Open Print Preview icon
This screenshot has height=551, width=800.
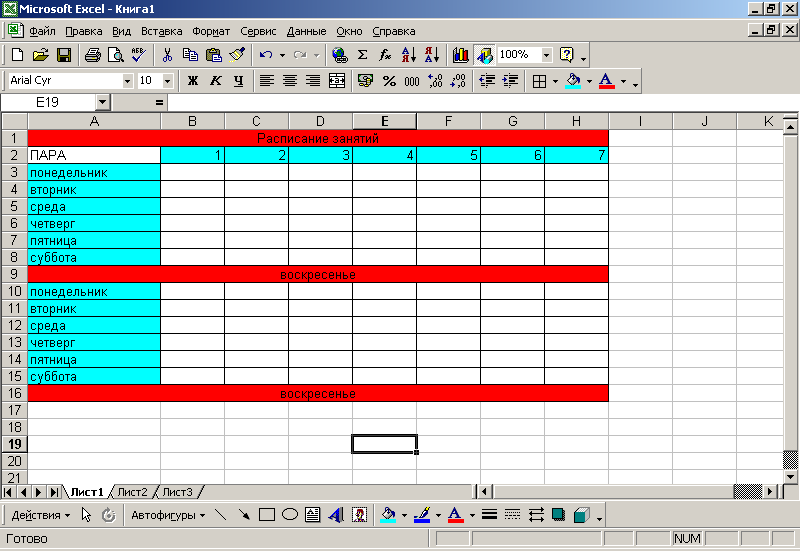(x=116, y=55)
